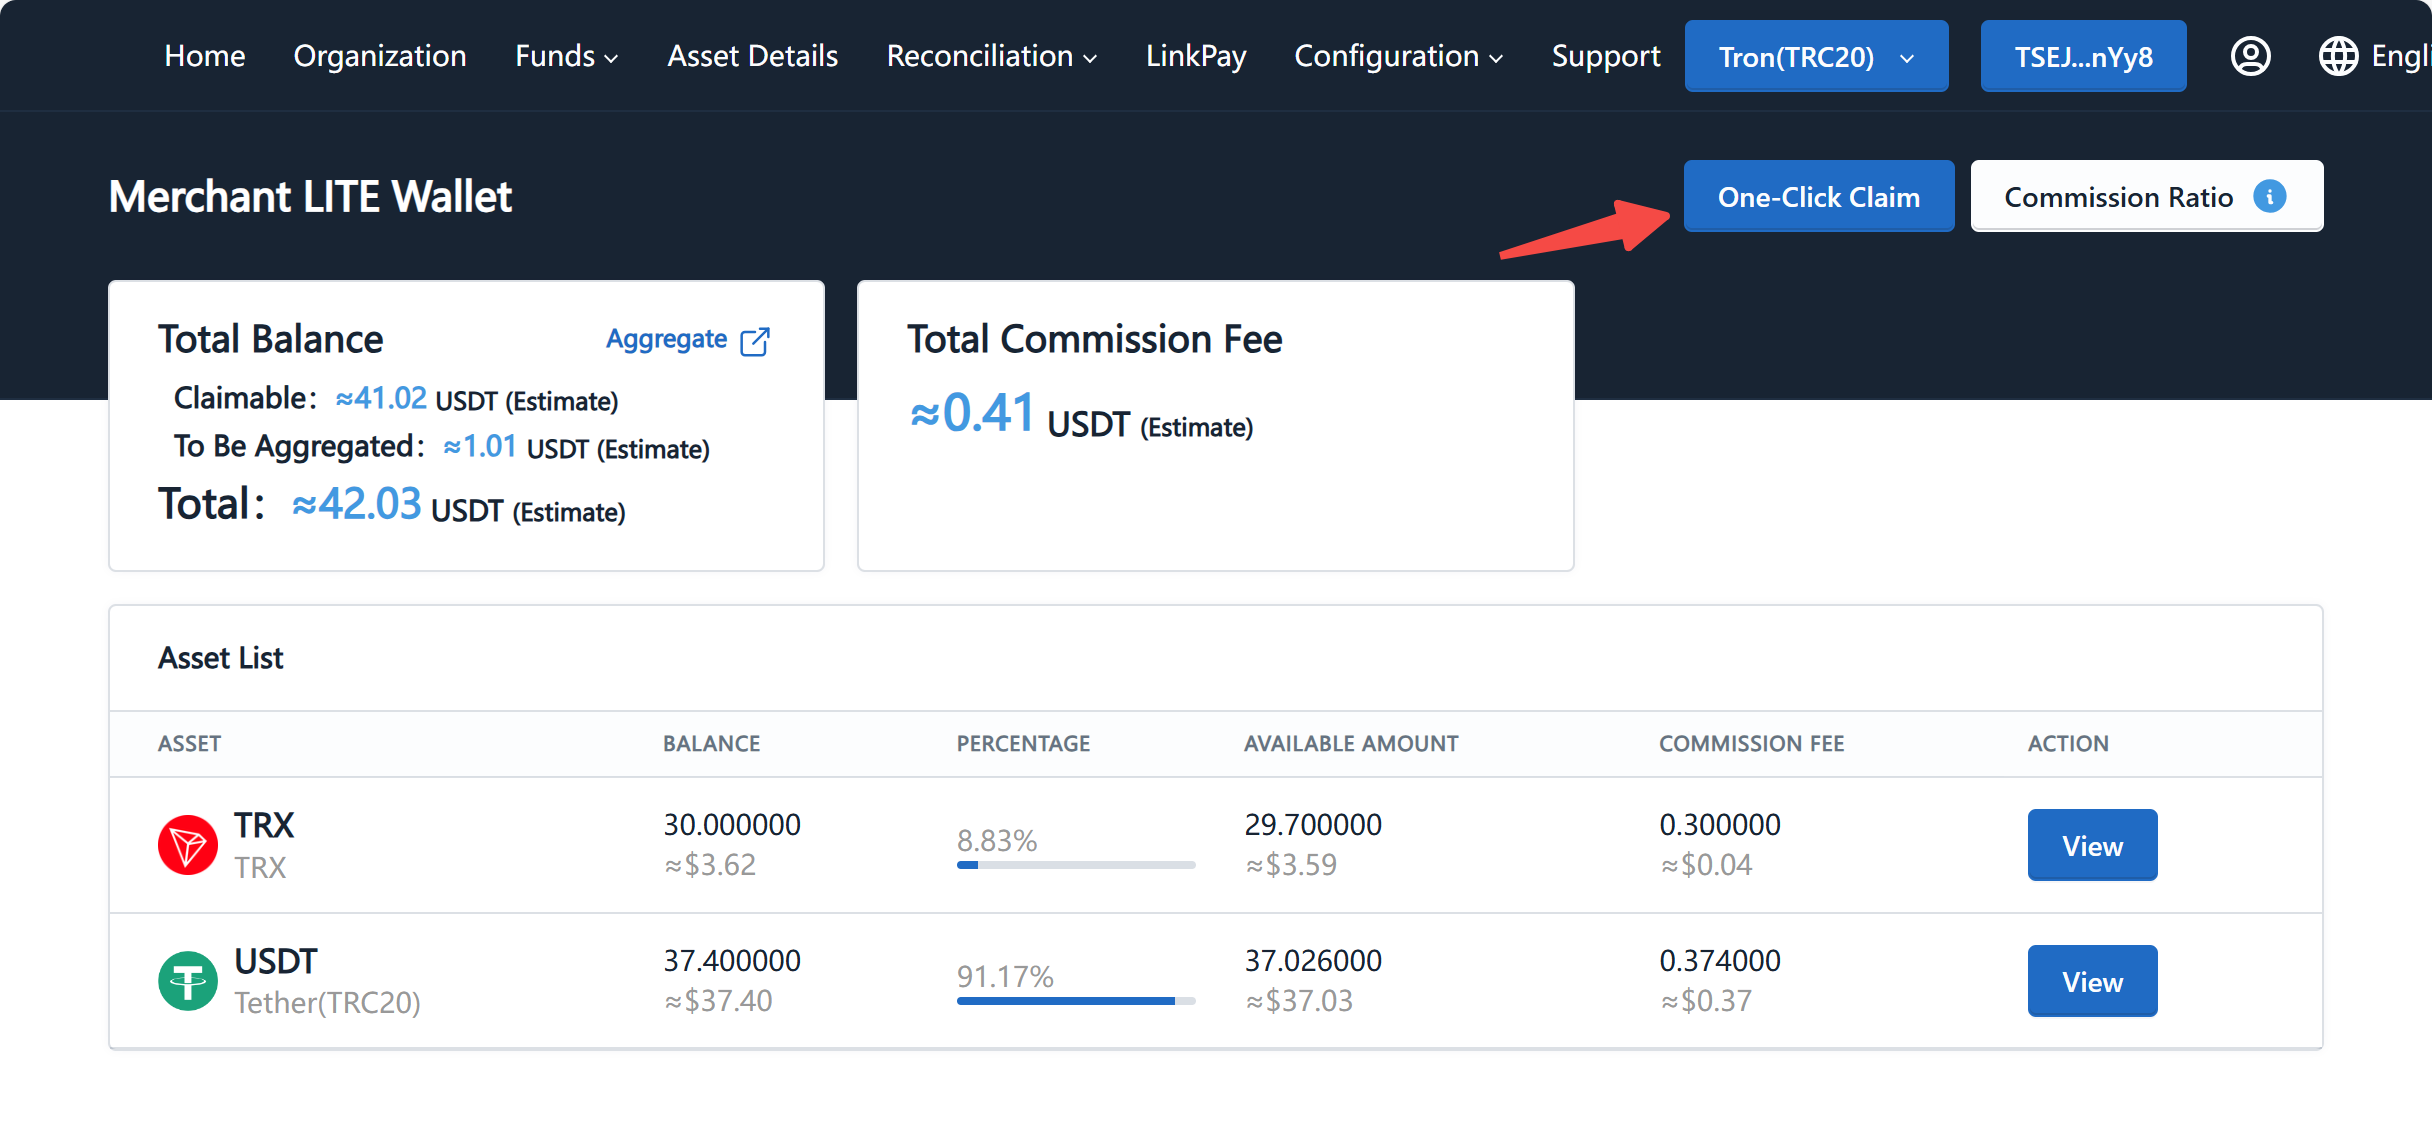Click the USDT available amount 37.026000
2432x1124 pixels.
pos(1313,960)
